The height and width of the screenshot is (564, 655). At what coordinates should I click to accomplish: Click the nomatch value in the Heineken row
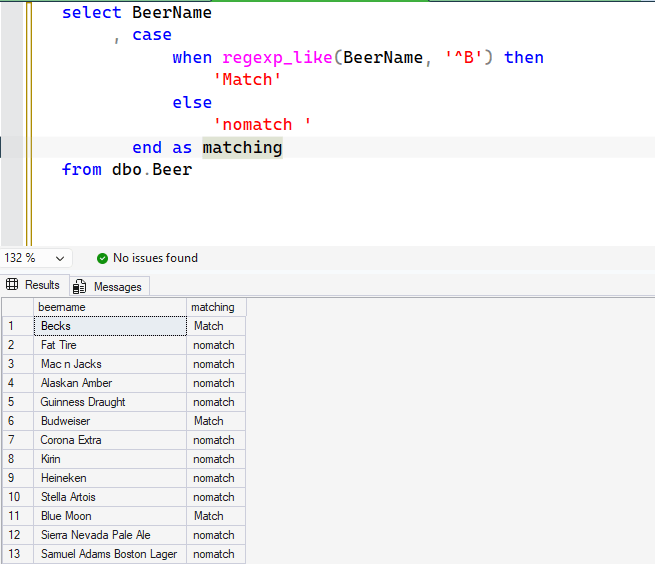coord(214,478)
